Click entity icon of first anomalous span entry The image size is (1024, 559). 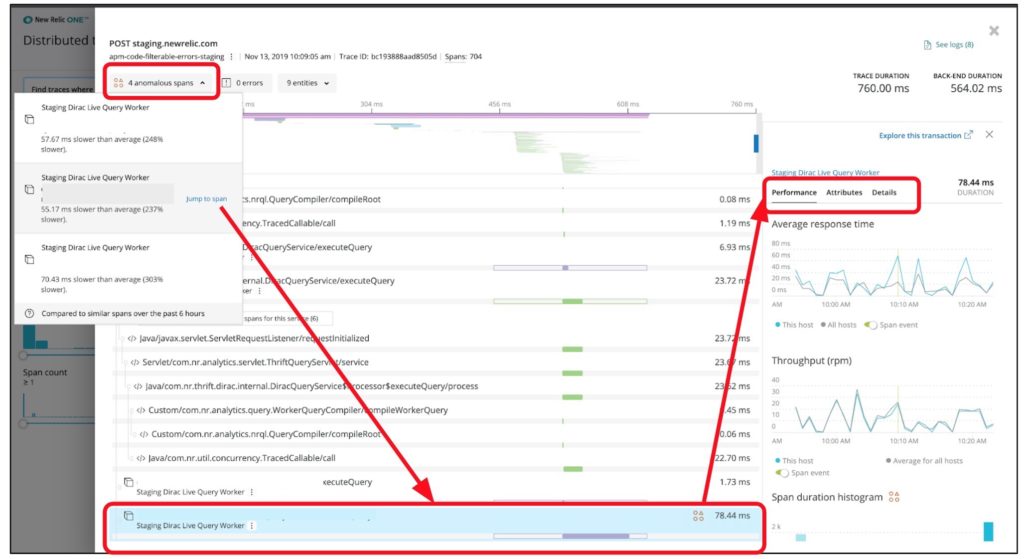coord(29,120)
